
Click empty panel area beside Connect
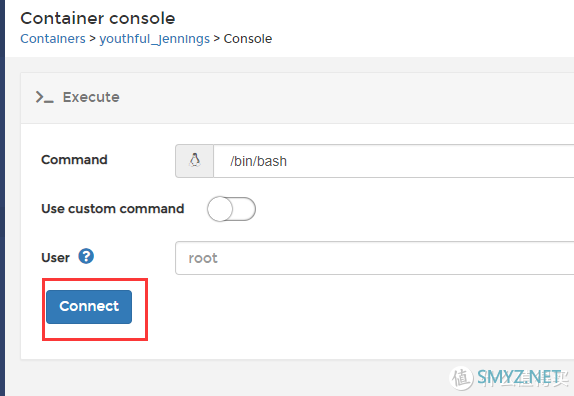click(x=329, y=315)
